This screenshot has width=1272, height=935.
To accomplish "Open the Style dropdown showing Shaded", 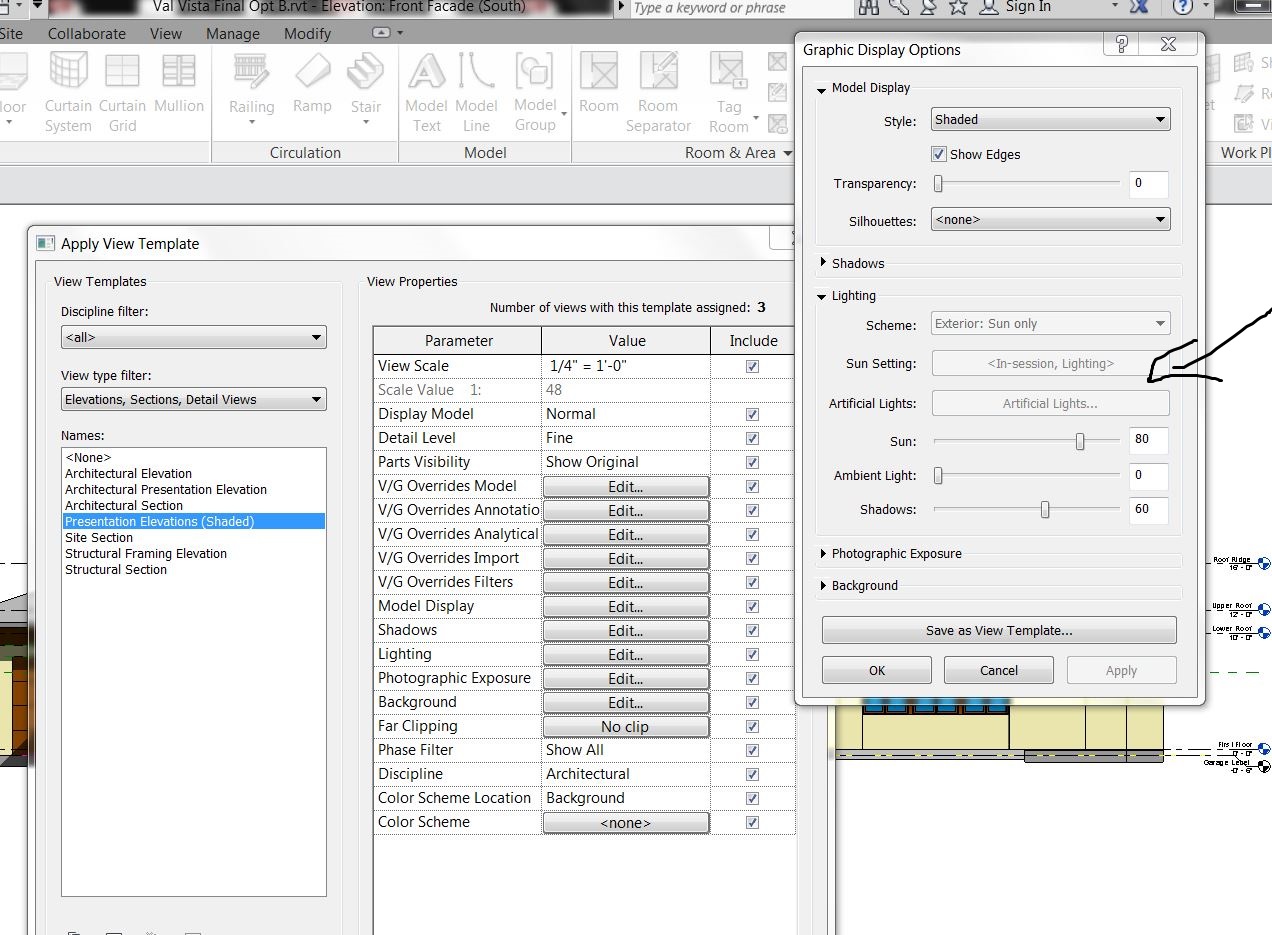I will [1050, 120].
